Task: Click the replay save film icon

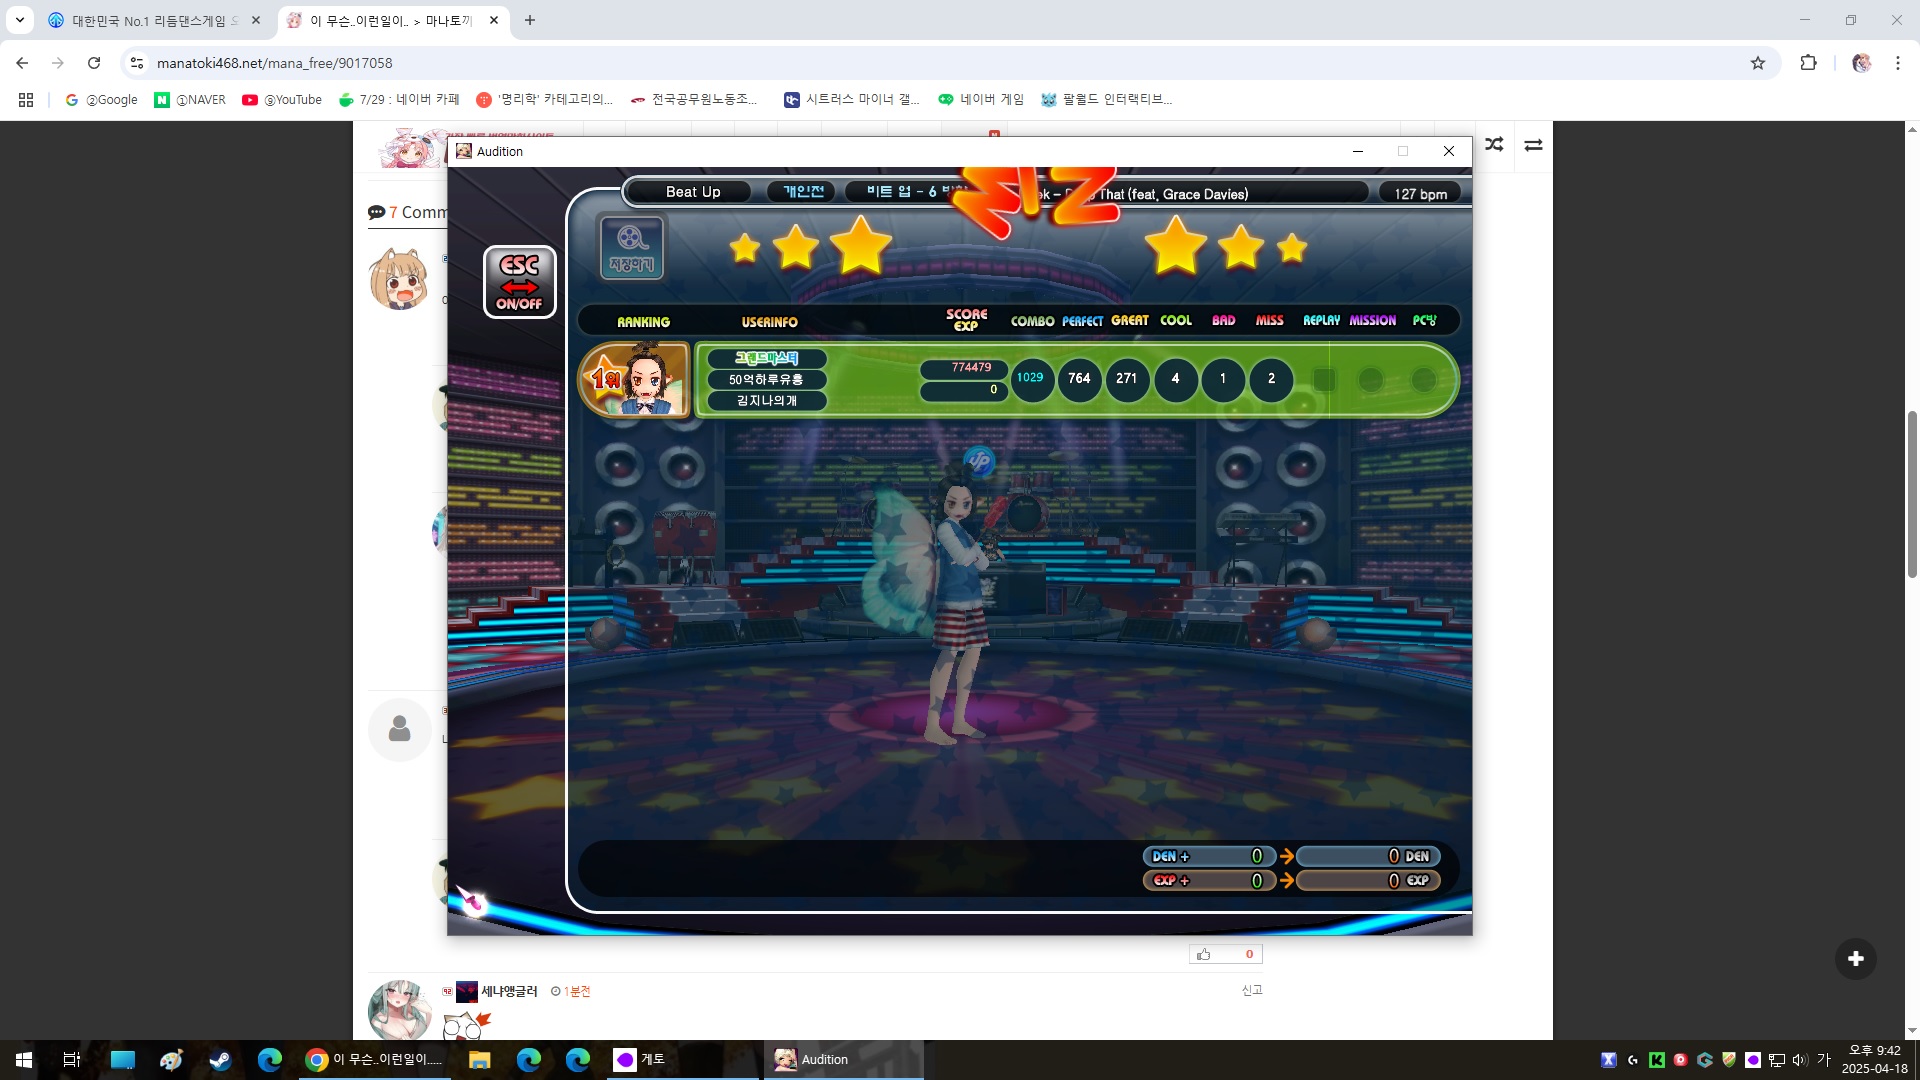Action: tap(632, 246)
